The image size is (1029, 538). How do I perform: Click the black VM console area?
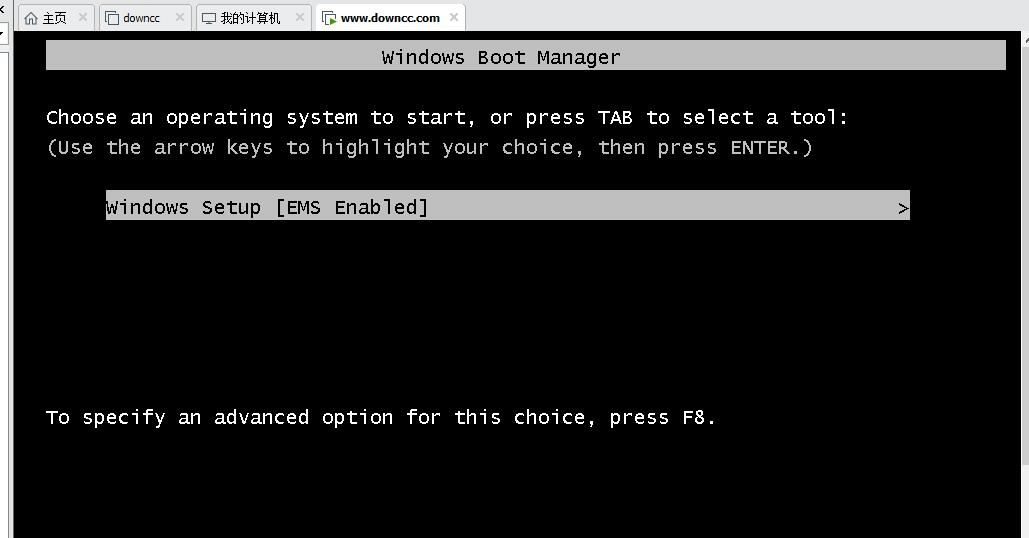(x=518, y=315)
